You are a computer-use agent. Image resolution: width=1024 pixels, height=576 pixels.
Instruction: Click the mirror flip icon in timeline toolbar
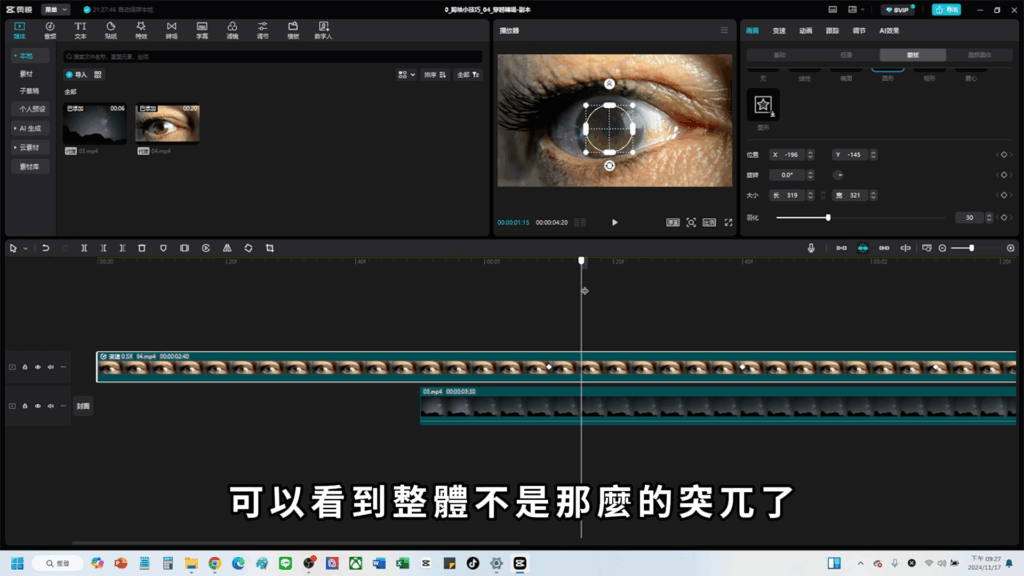tap(227, 248)
